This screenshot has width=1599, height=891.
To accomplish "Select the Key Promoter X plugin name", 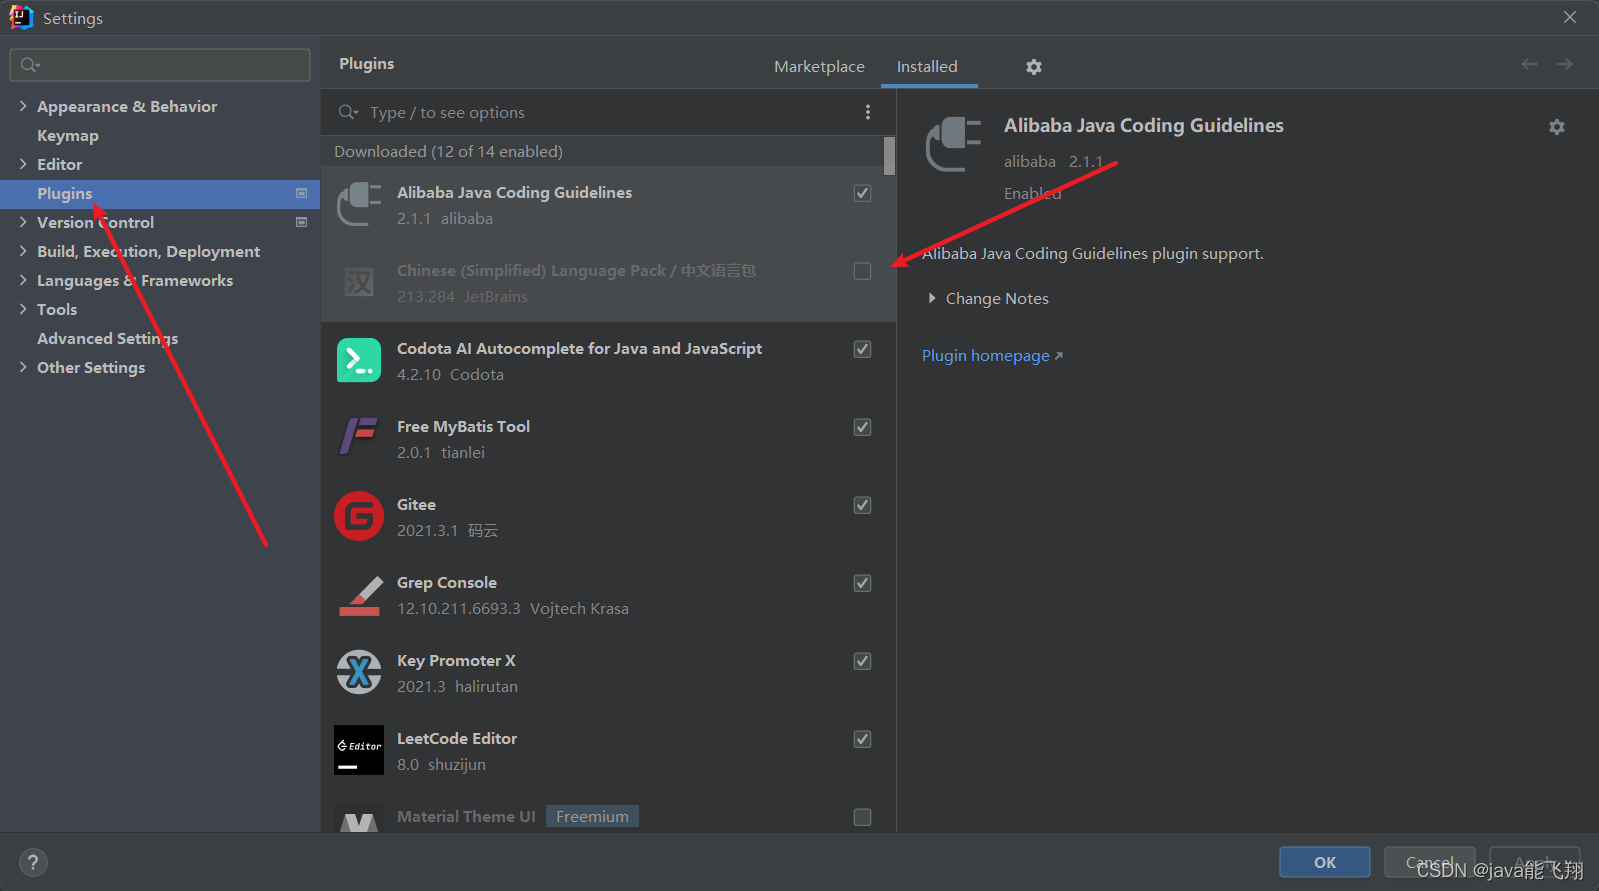I will point(456,660).
